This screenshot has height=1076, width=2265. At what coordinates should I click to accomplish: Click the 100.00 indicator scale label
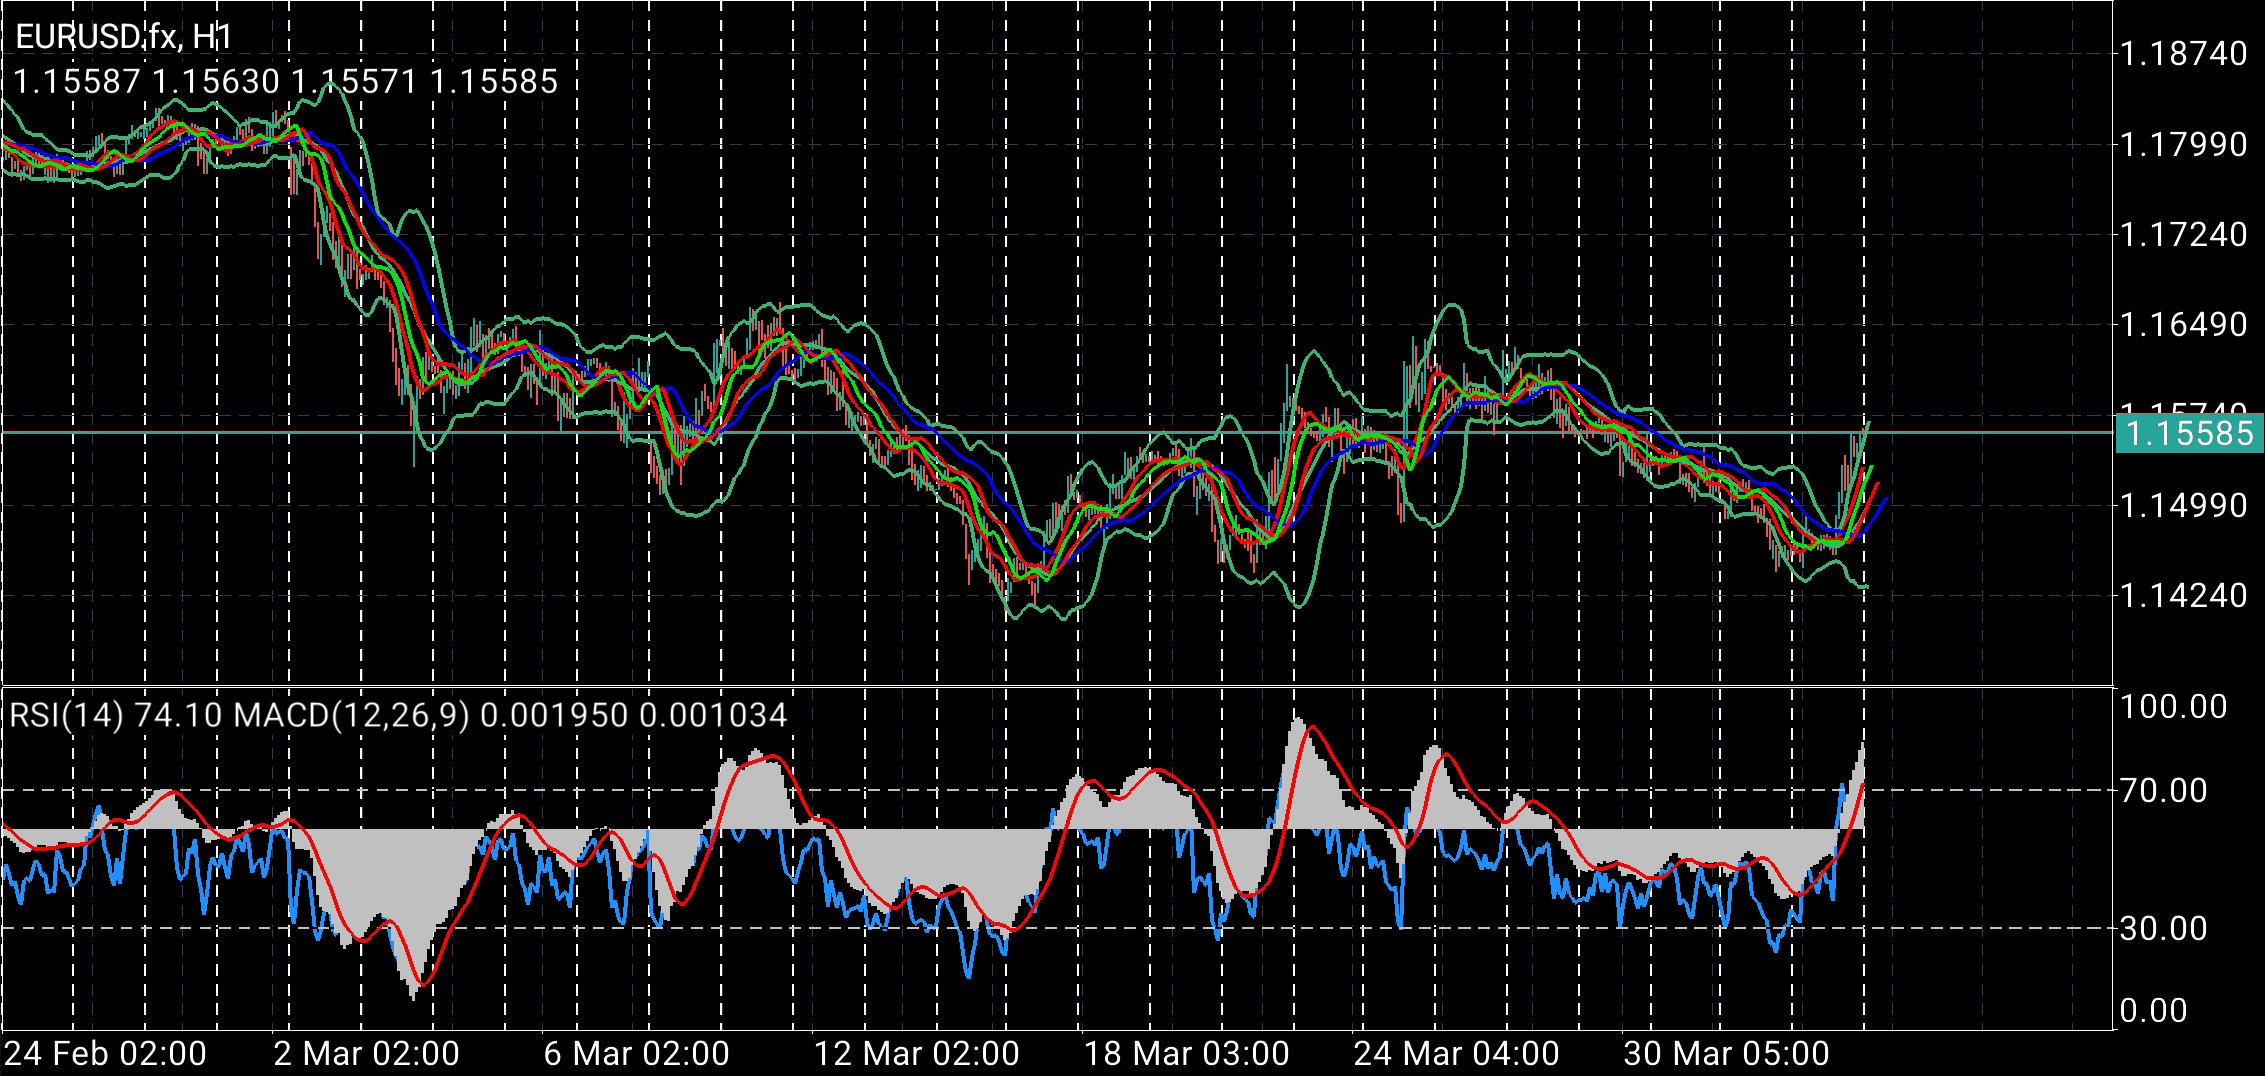[x=2174, y=707]
